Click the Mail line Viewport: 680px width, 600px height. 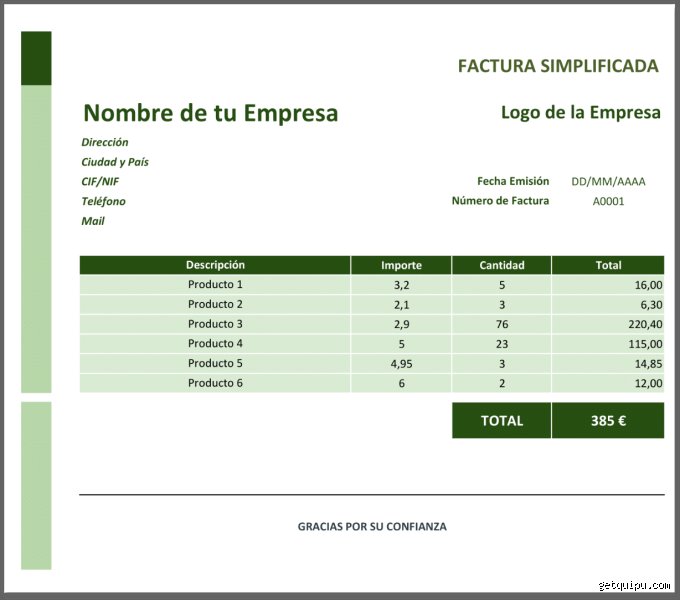click(93, 221)
